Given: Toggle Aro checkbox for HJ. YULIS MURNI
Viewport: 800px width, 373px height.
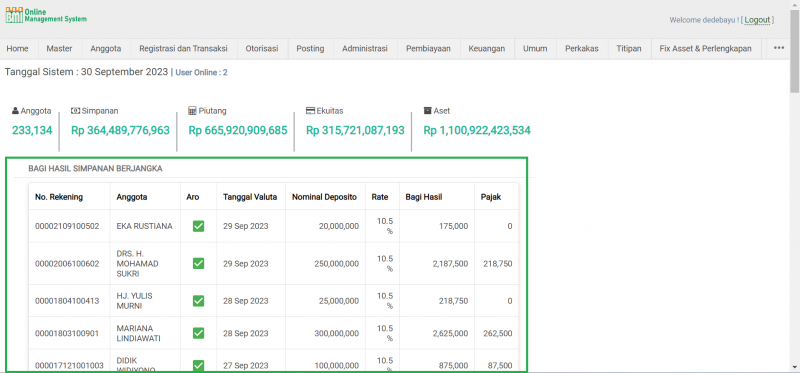Looking at the screenshot, I should click(198, 301).
